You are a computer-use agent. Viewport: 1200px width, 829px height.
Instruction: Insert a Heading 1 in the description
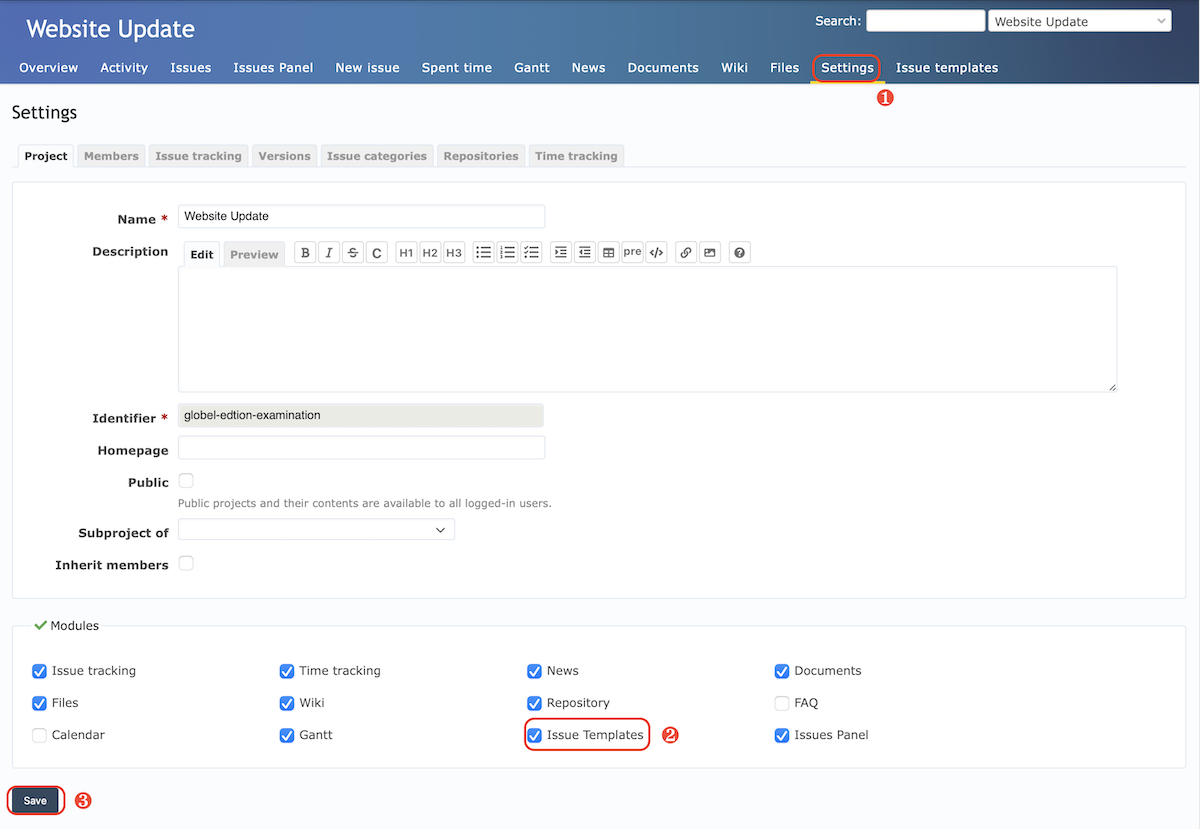[x=405, y=252]
